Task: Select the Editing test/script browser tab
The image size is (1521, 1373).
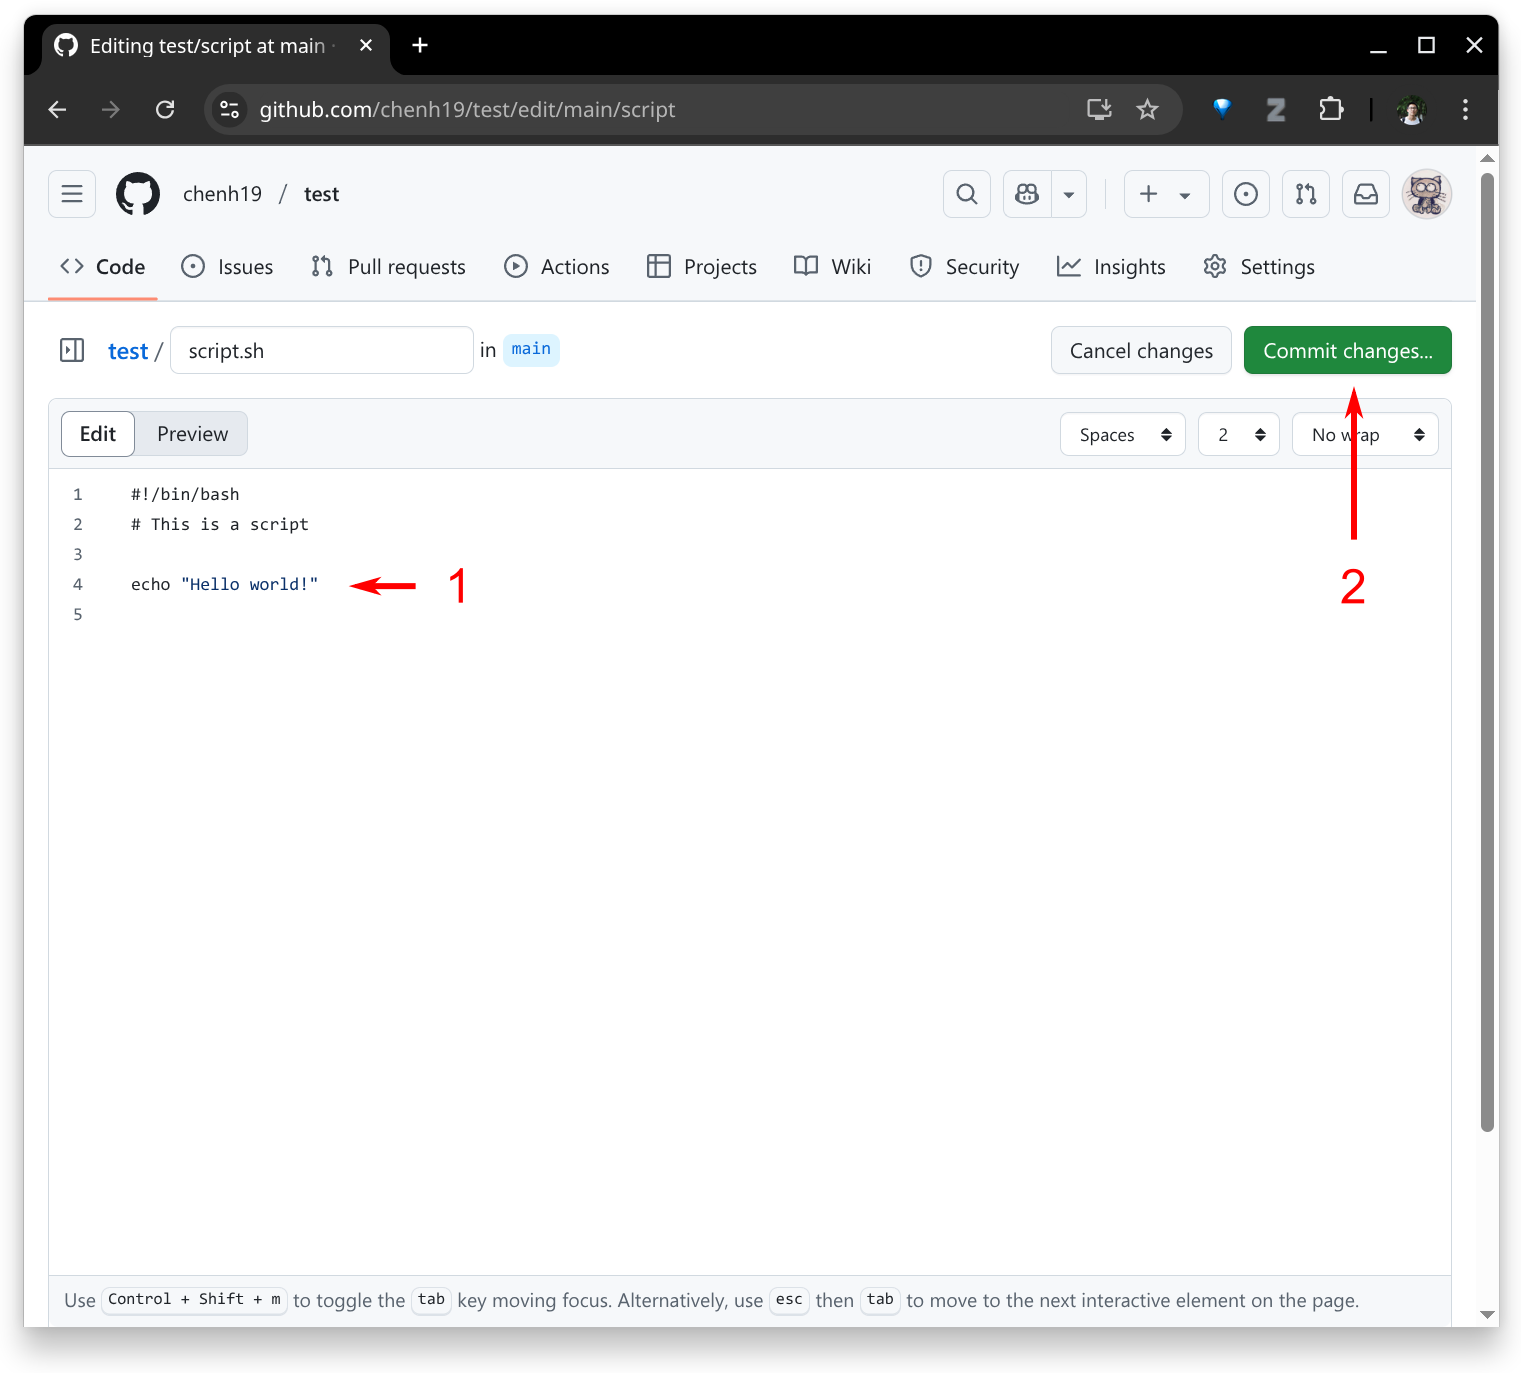Action: tap(215, 46)
